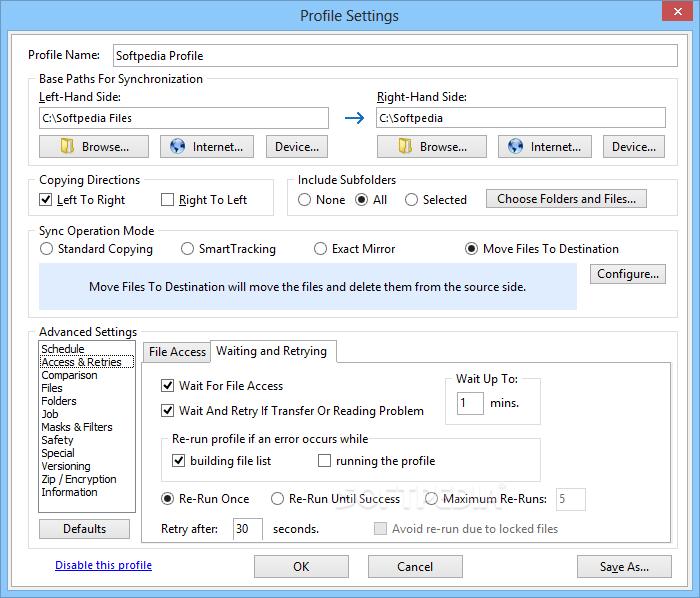Click the Right-Hand Side path field

point(521,118)
